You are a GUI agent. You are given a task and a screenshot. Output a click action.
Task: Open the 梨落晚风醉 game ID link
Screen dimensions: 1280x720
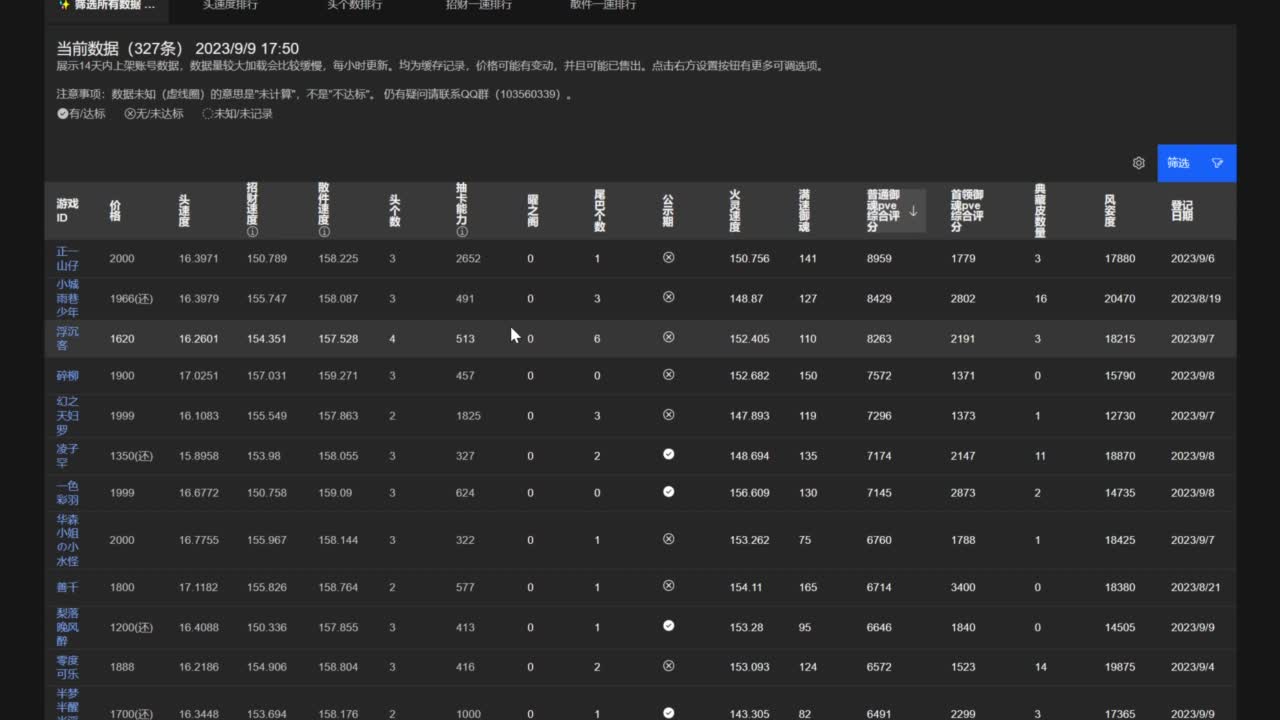coord(67,627)
